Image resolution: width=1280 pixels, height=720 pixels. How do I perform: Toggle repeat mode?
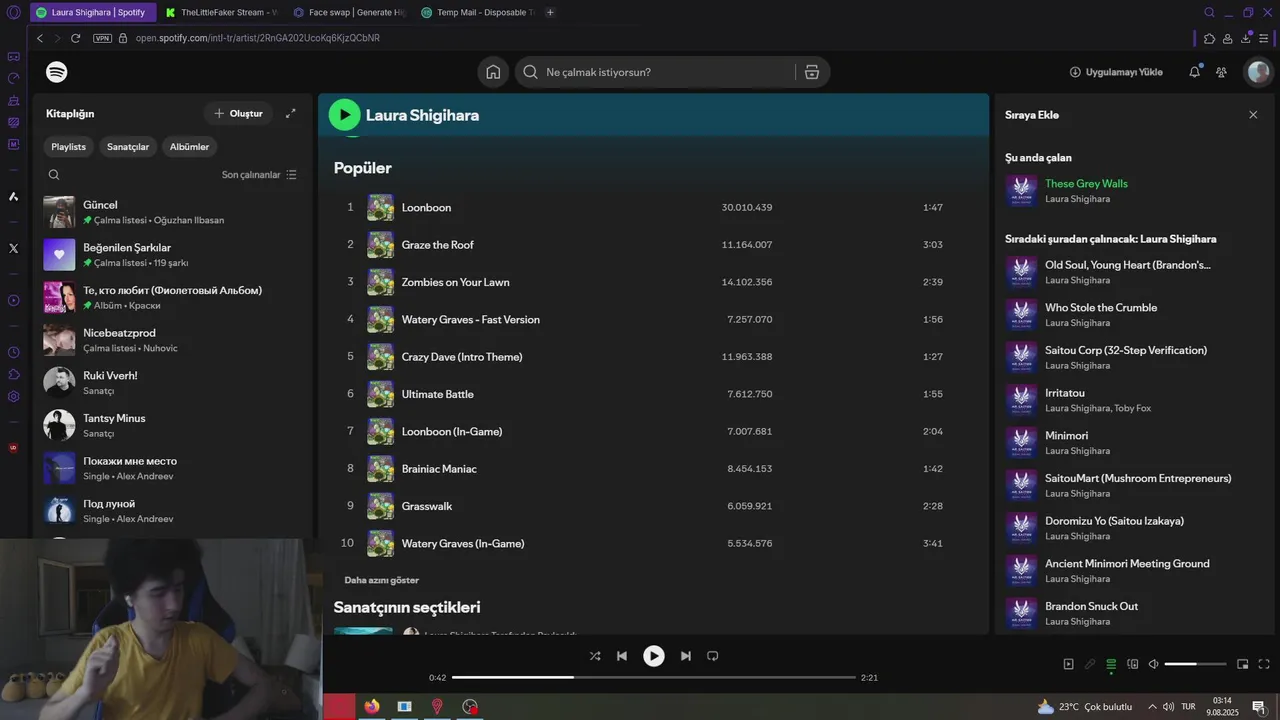pos(713,656)
